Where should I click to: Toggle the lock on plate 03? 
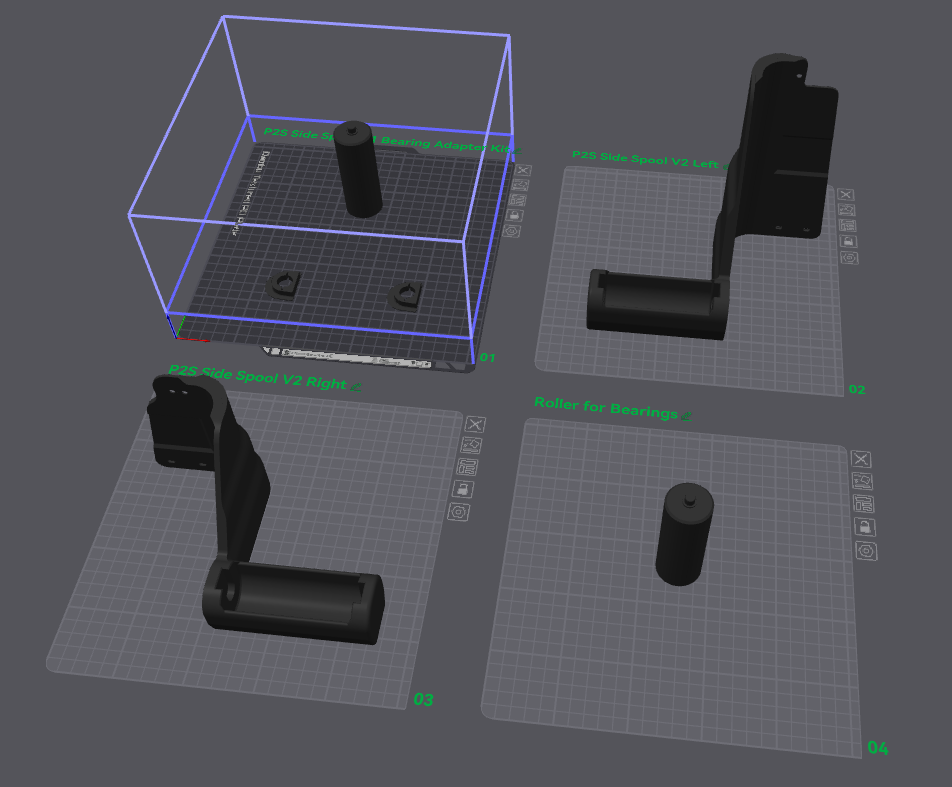[x=463, y=489]
